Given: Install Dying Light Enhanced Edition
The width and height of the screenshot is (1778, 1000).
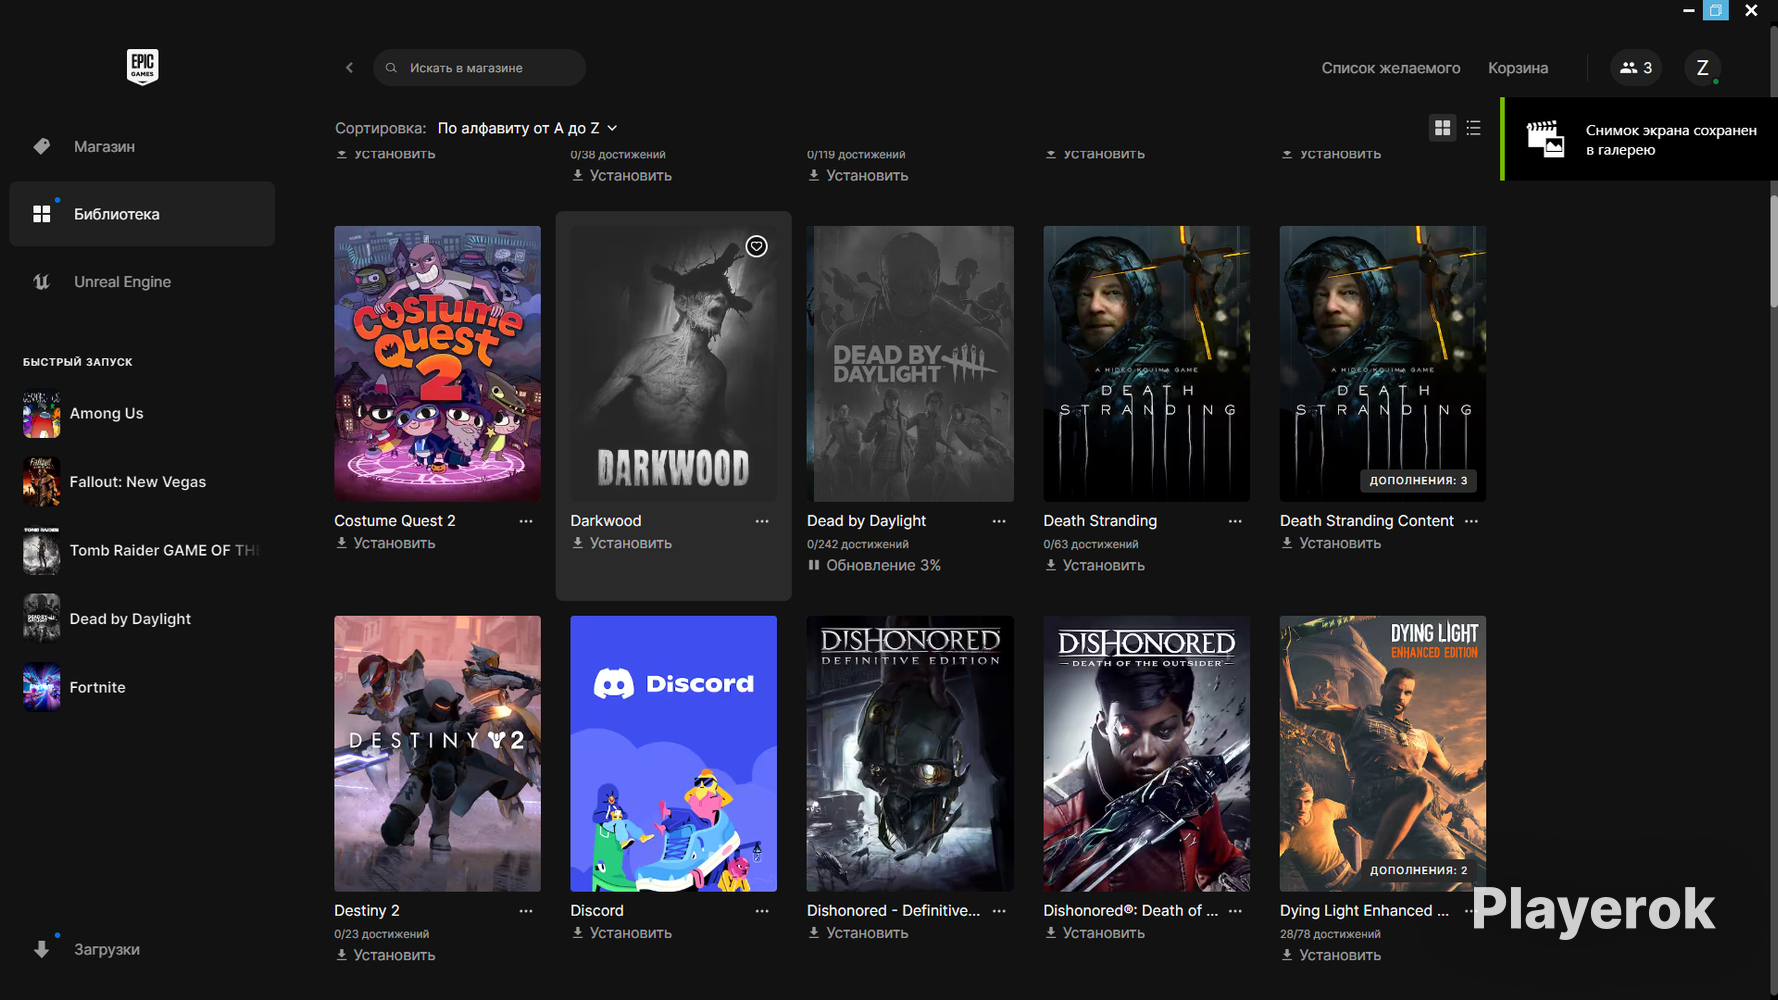Looking at the screenshot, I should click(x=1331, y=955).
